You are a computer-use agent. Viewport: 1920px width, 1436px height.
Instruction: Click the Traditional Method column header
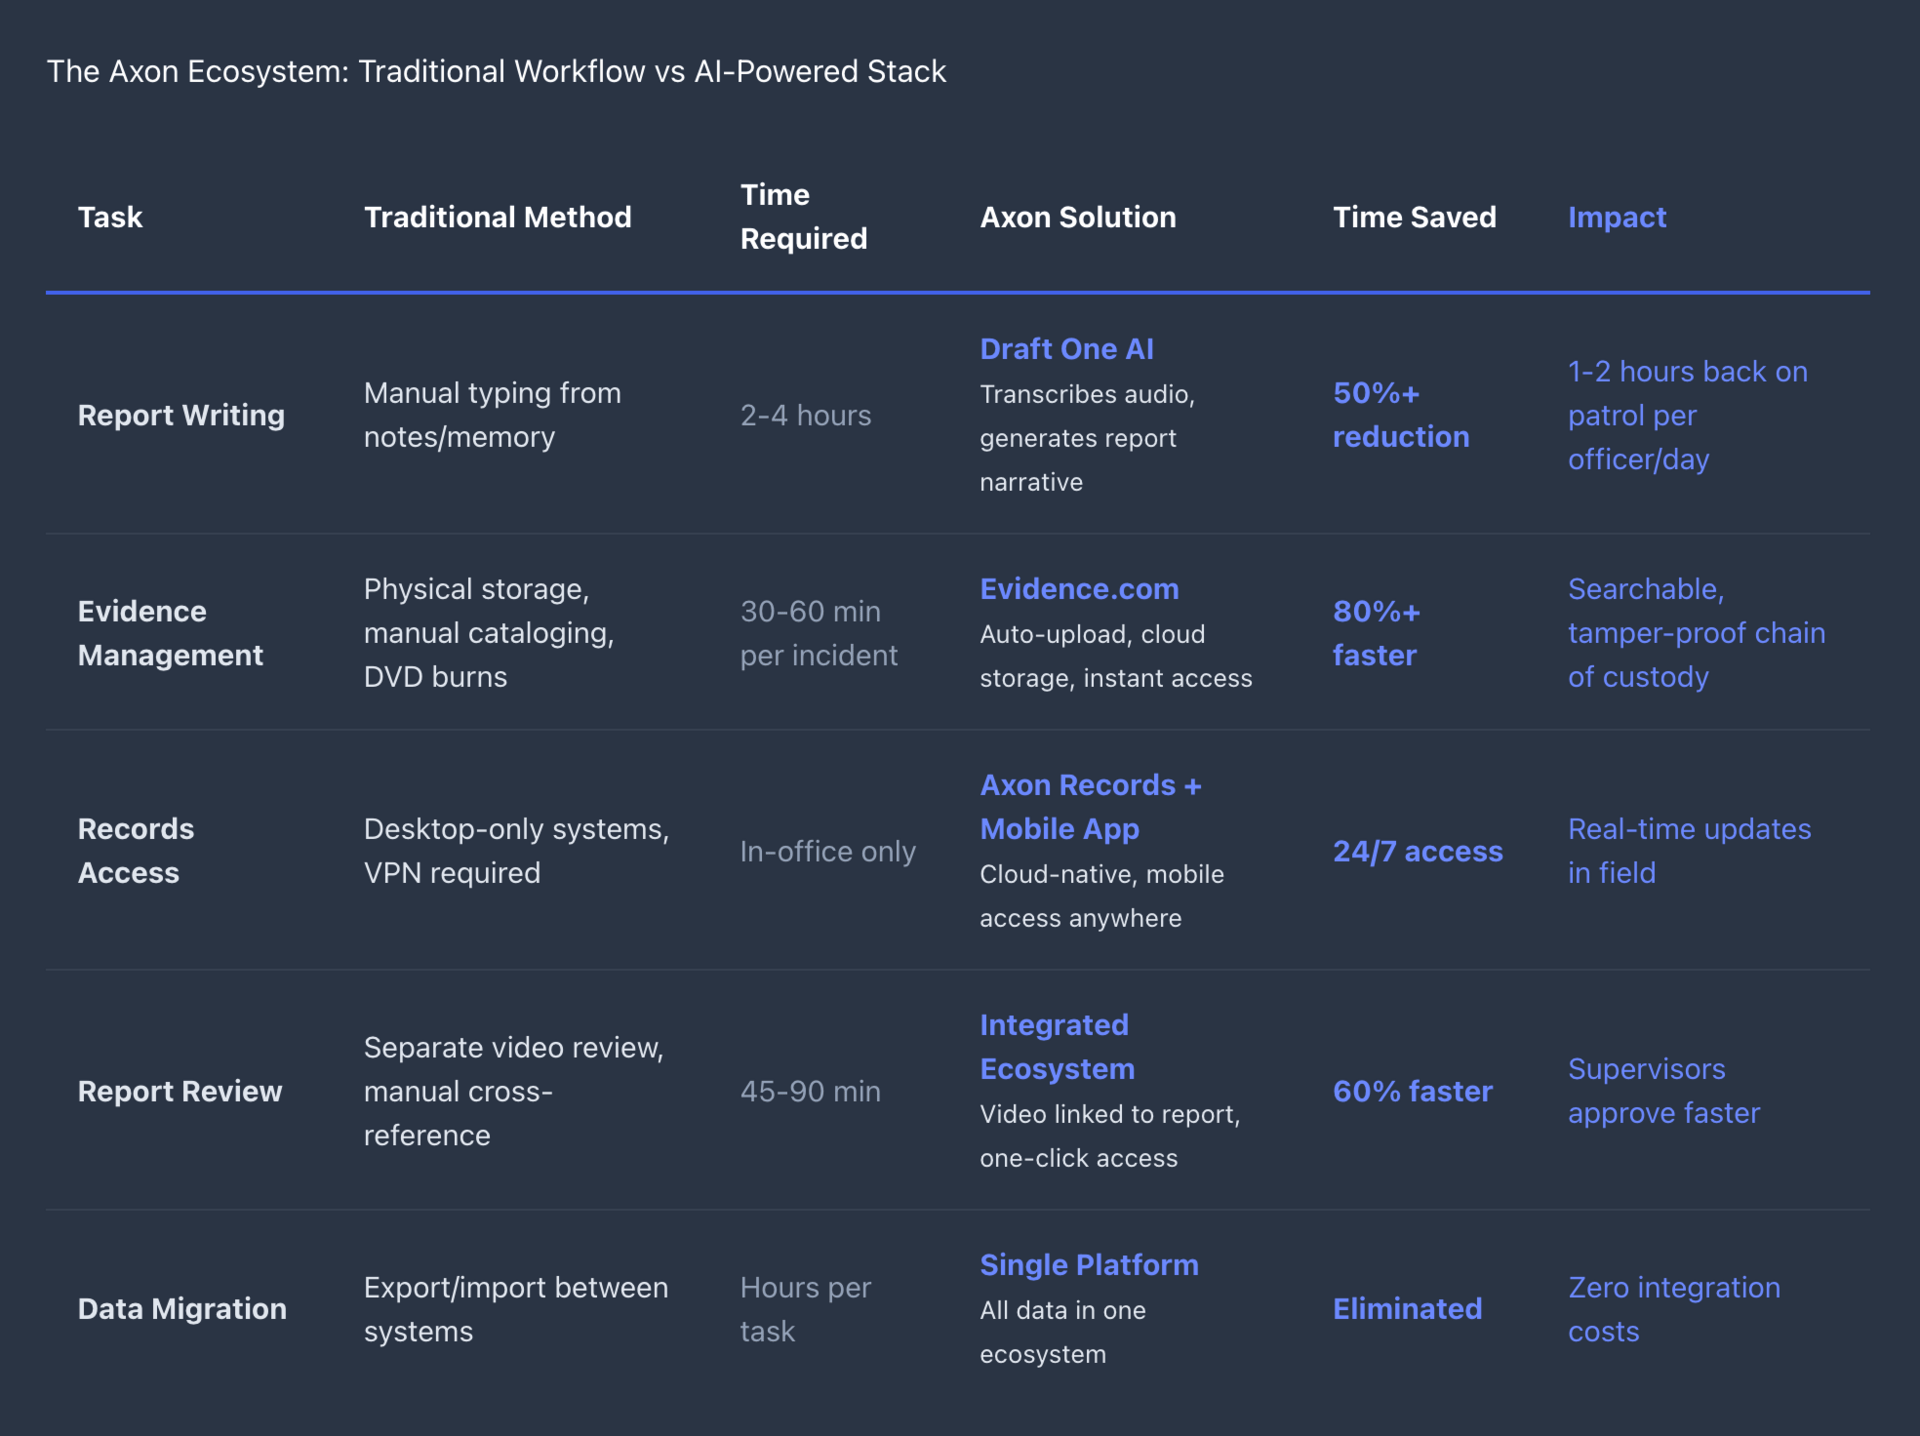click(x=497, y=217)
